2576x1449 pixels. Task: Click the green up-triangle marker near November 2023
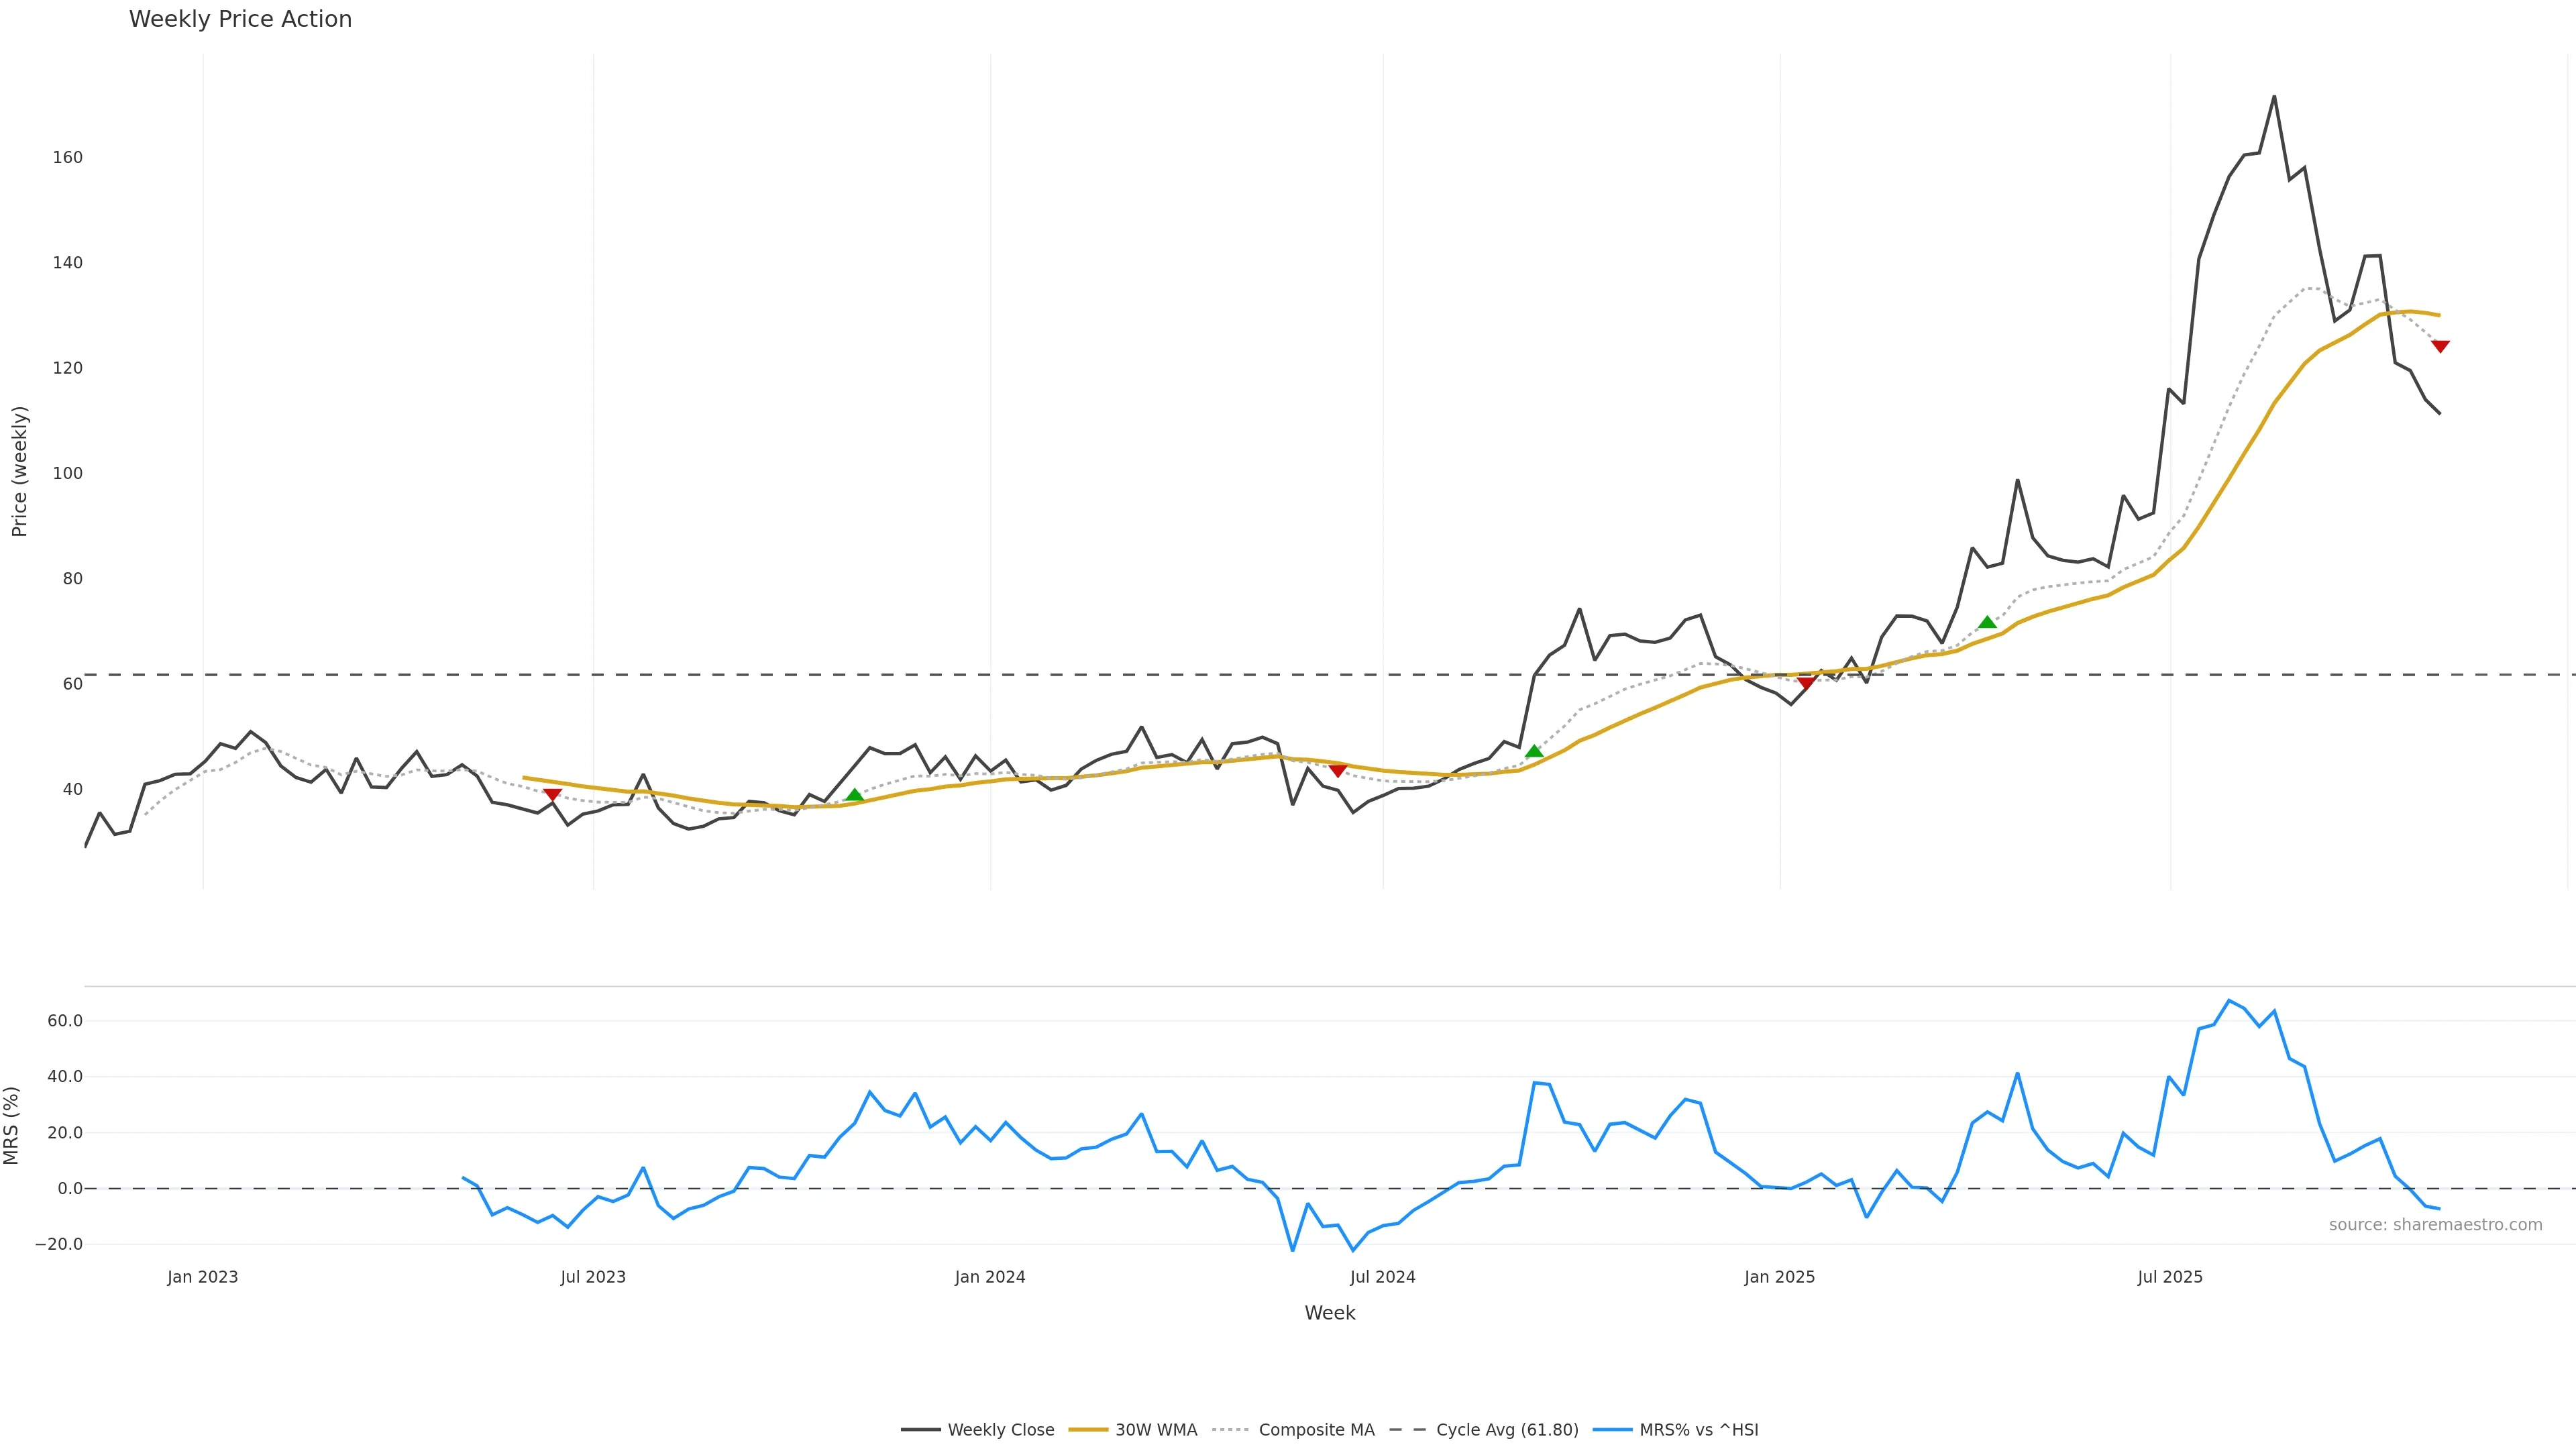[x=854, y=795]
